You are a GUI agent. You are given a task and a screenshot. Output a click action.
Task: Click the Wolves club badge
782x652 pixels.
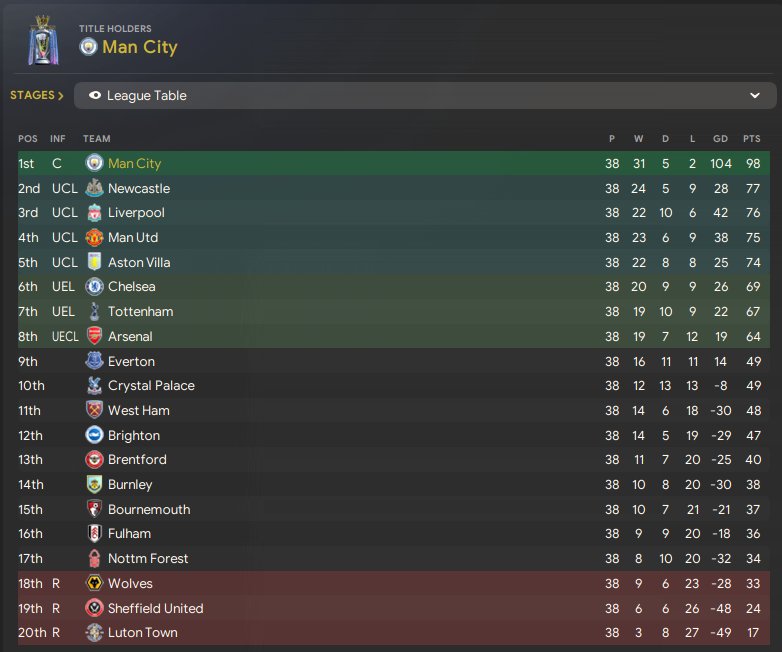coord(94,583)
